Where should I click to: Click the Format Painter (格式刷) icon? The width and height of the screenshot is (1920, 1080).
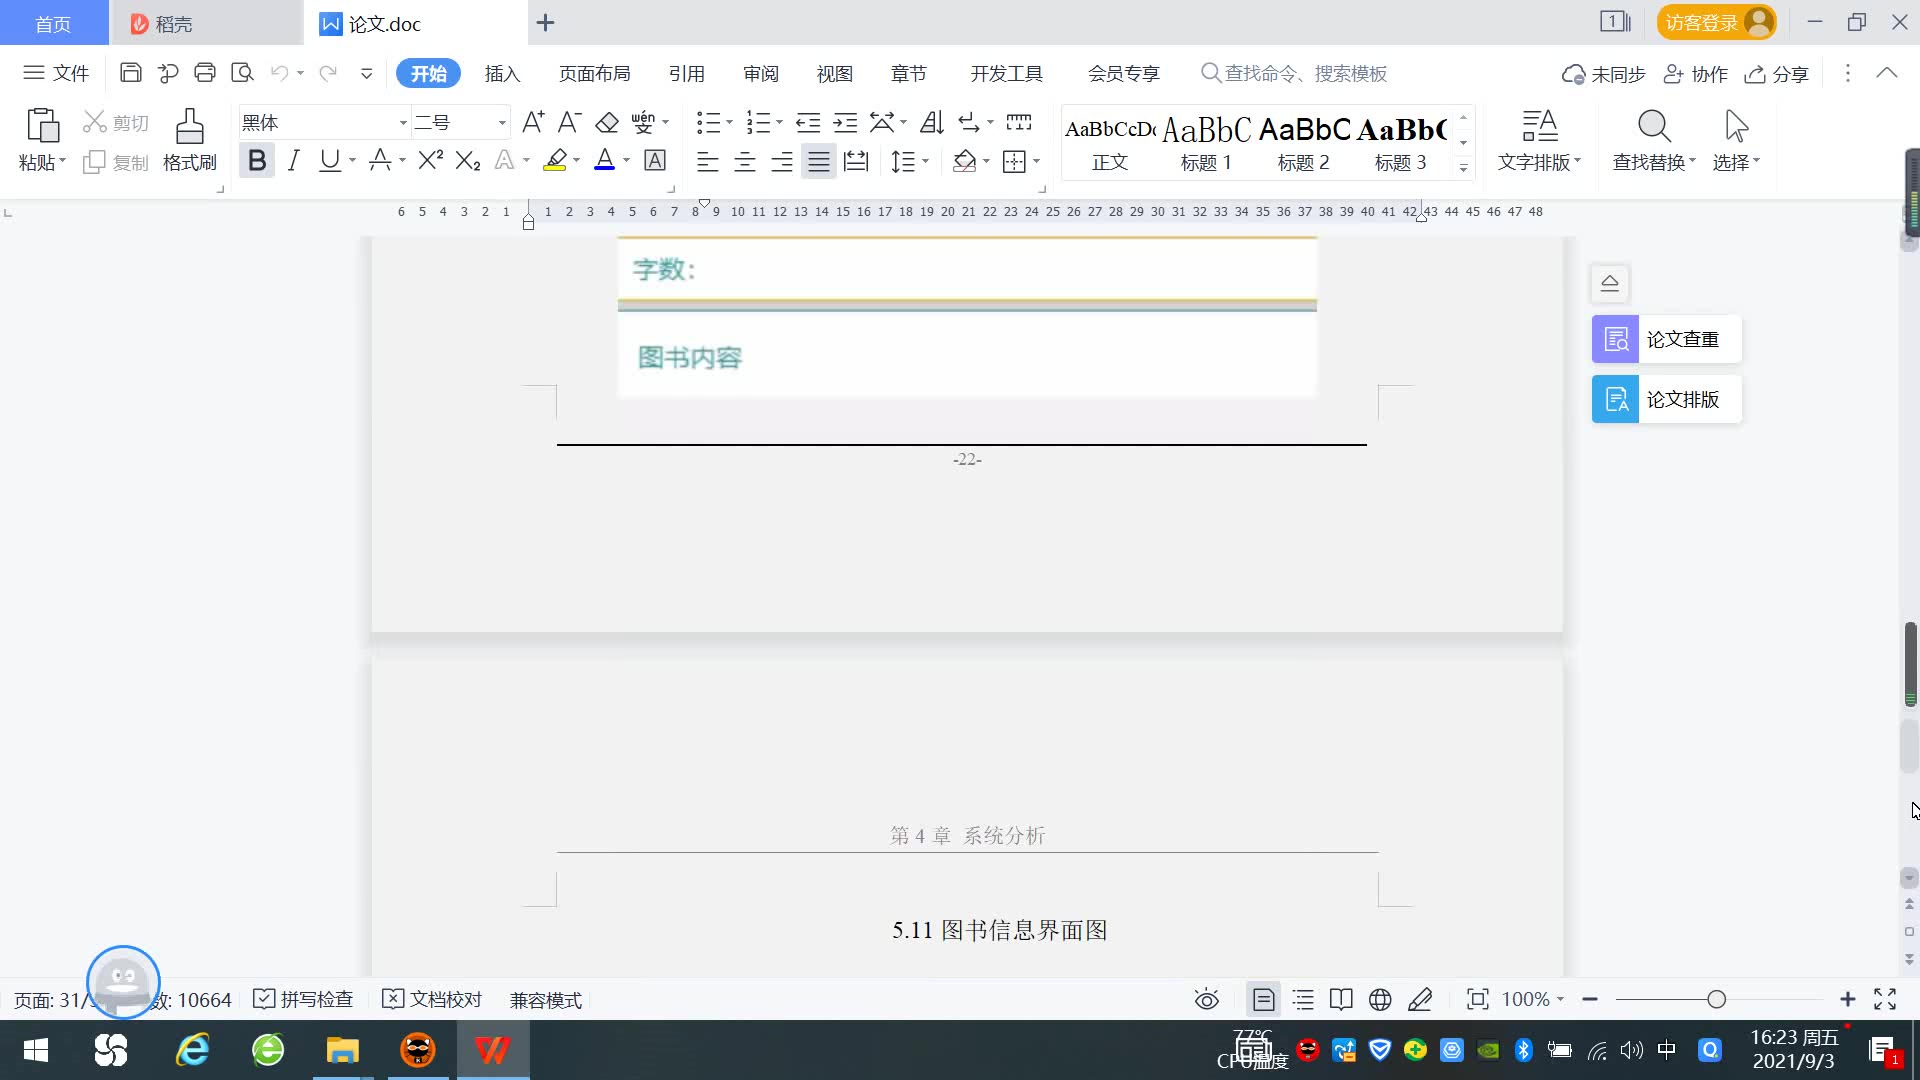pos(189,128)
